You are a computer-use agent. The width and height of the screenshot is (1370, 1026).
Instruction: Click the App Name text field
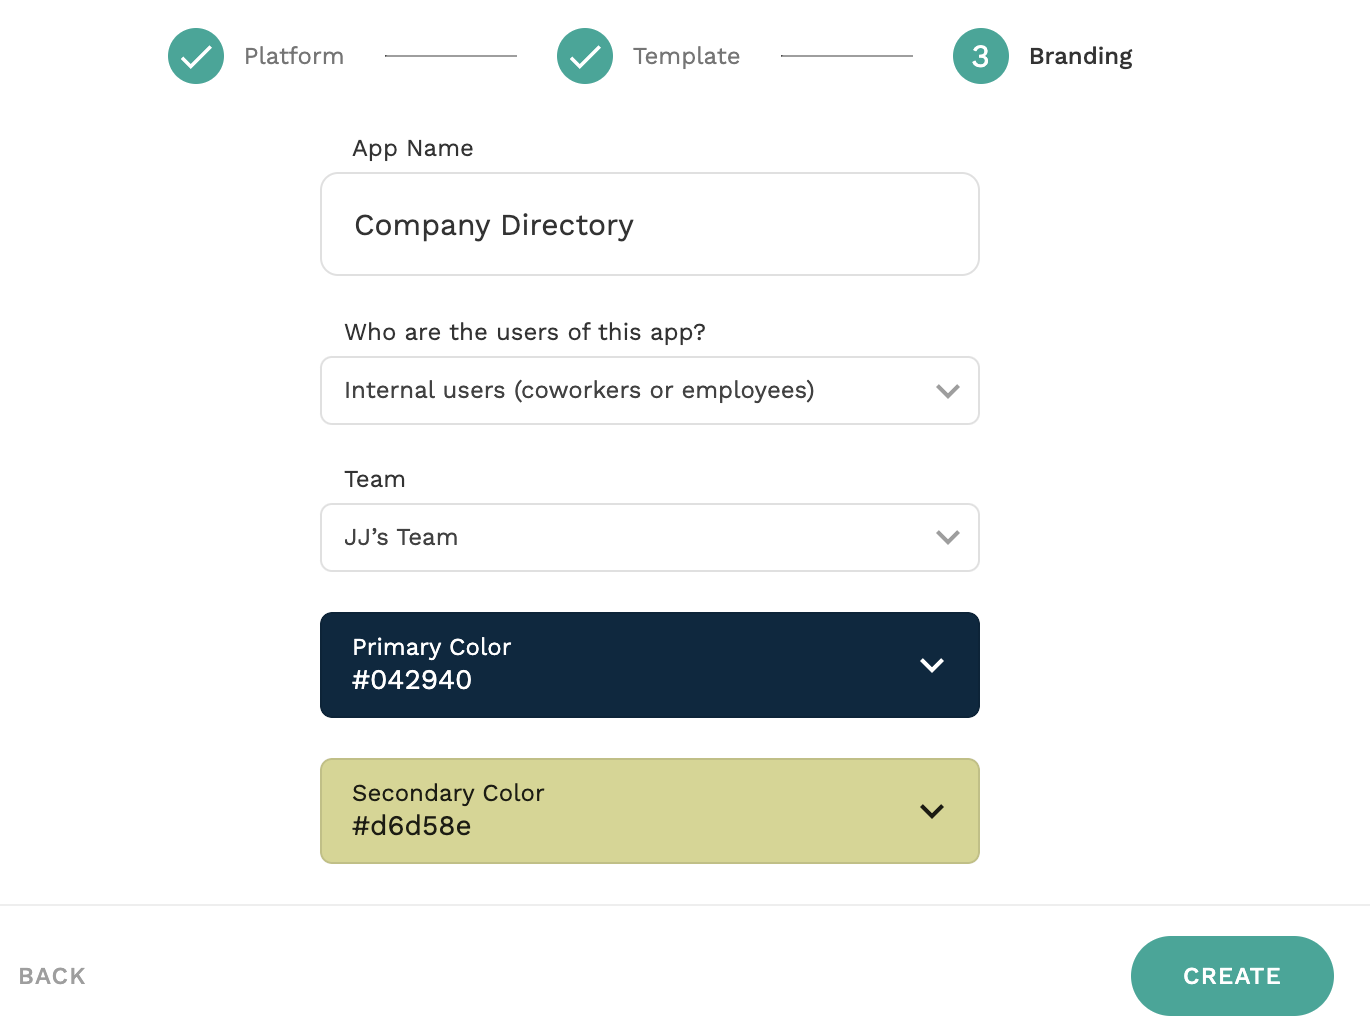(650, 225)
